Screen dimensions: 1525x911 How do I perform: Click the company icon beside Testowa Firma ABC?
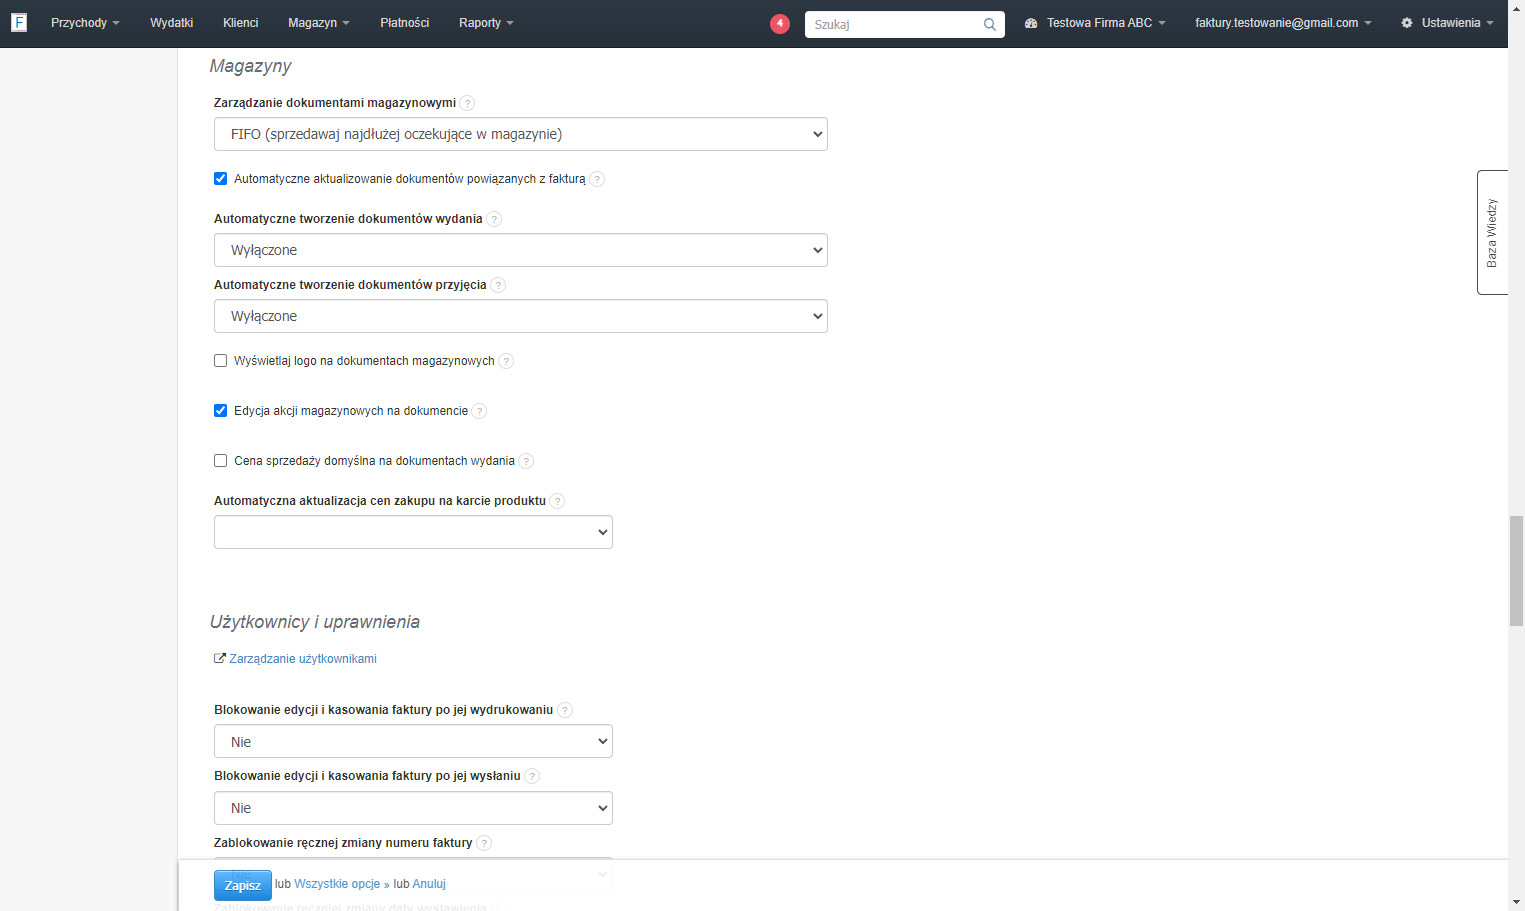1031,23
